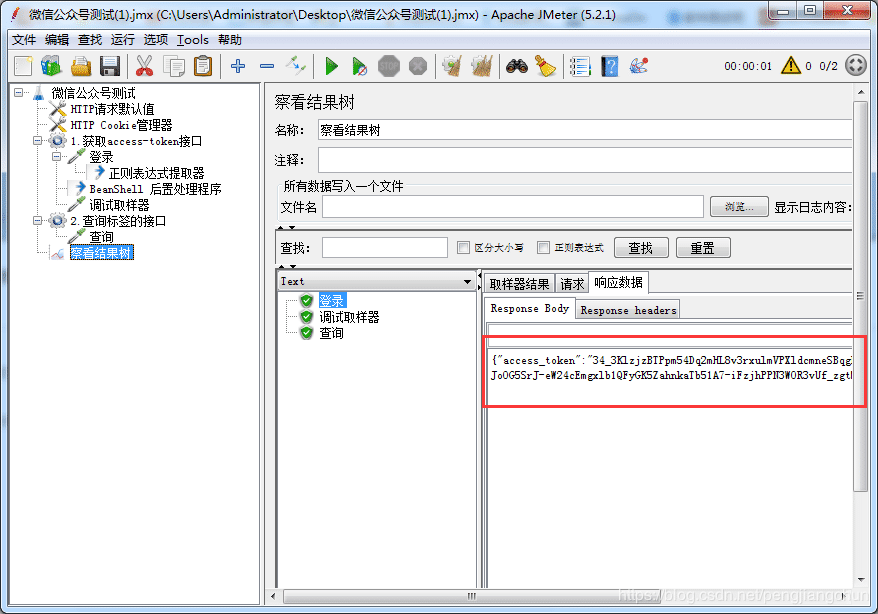Click the Paste clipboard icon

(203, 66)
